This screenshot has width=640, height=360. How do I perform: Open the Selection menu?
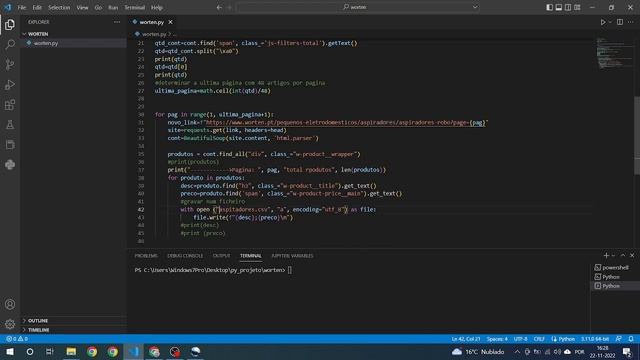[x=59, y=7]
